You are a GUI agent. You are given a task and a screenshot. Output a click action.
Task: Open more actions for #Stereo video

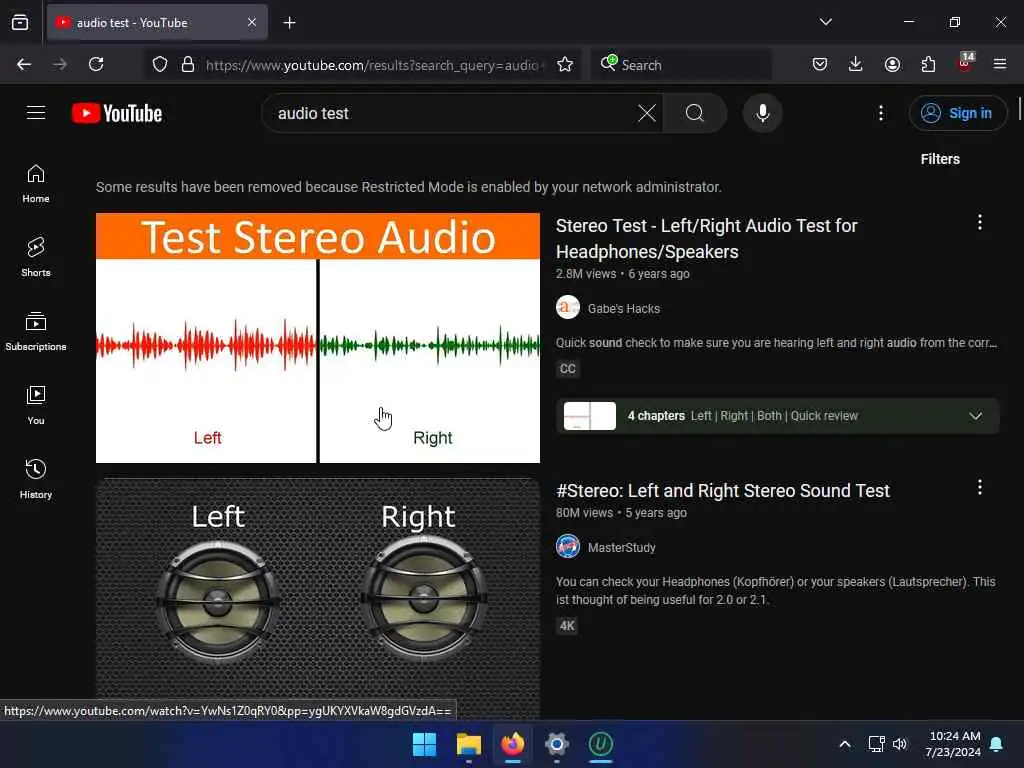click(x=980, y=487)
